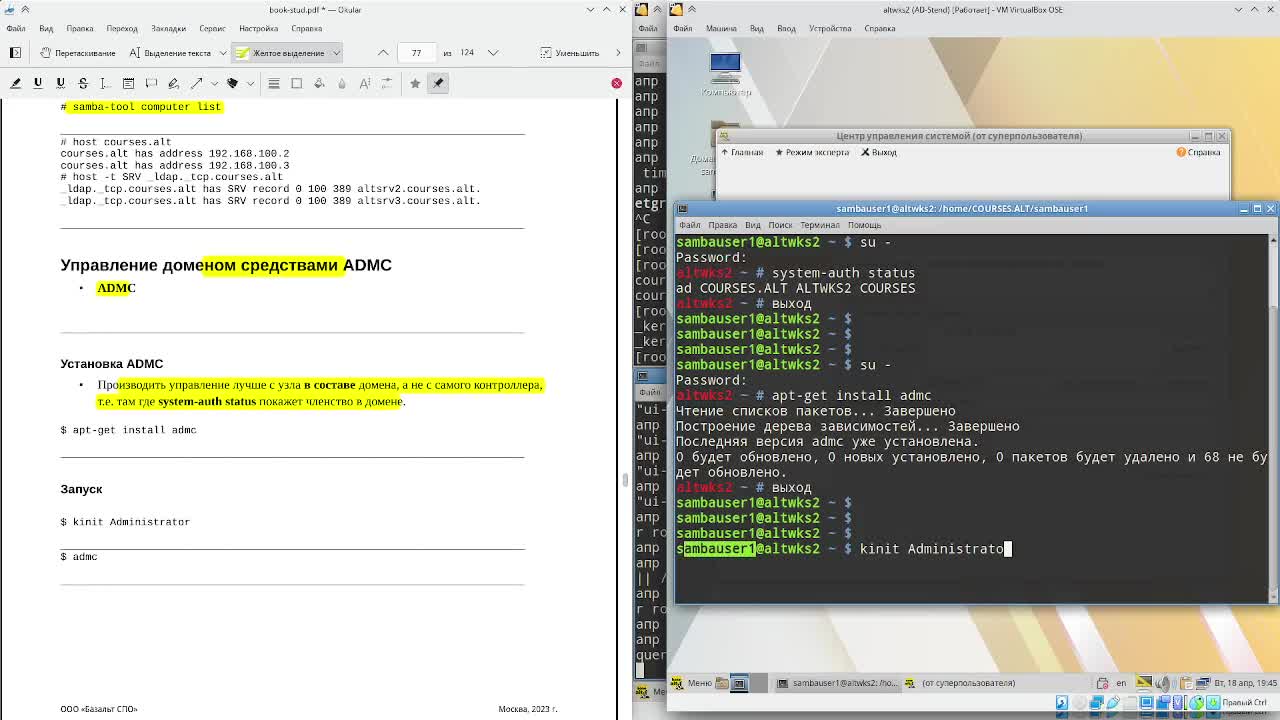Open terminal Поиск menu
The image size is (1280, 720).
pos(780,225)
